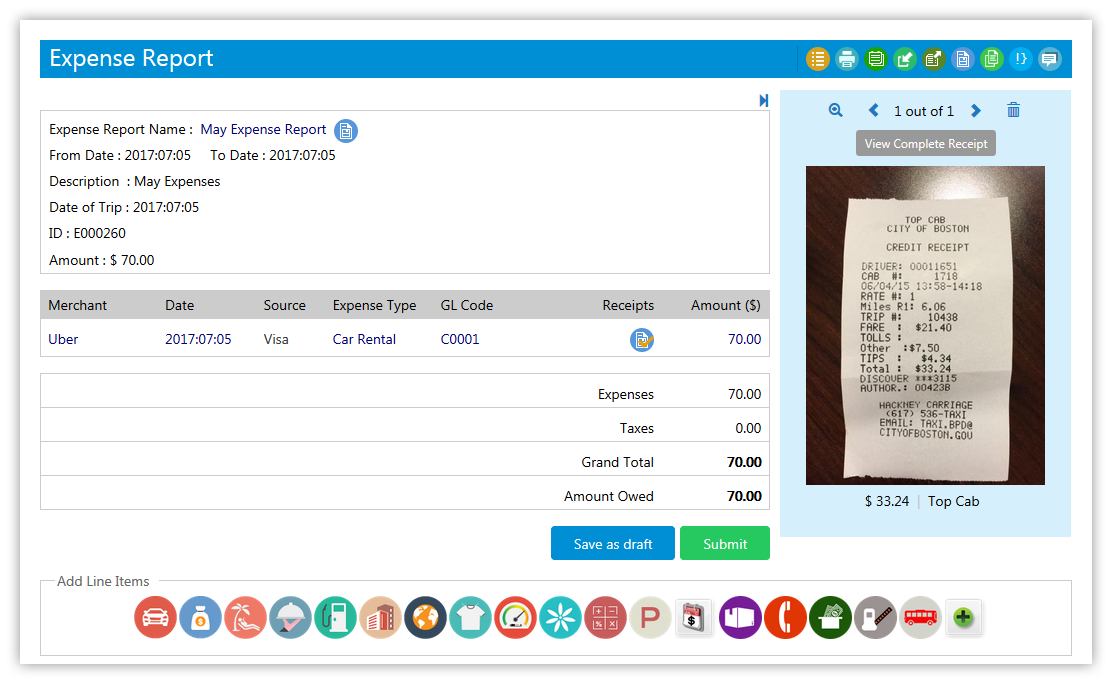
Task: Add the green cash box line item
Action: tap(830, 617)
